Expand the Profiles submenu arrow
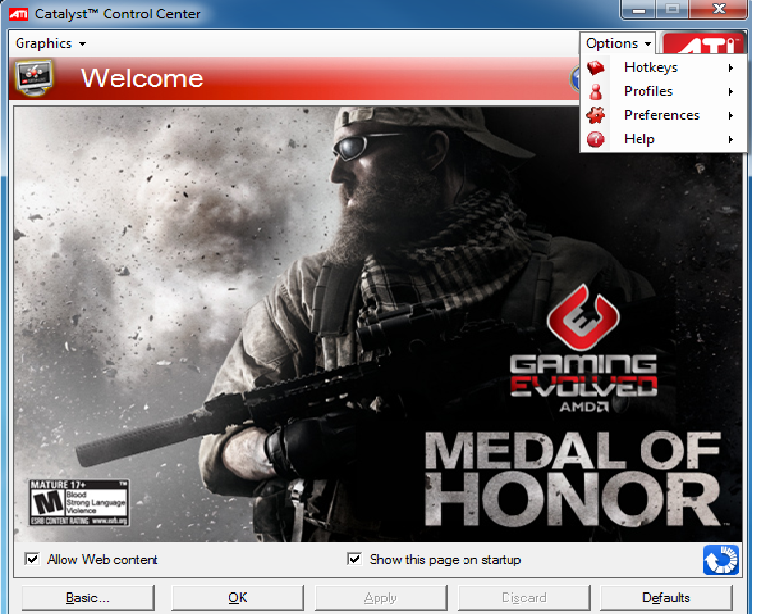 click(730, 92)
